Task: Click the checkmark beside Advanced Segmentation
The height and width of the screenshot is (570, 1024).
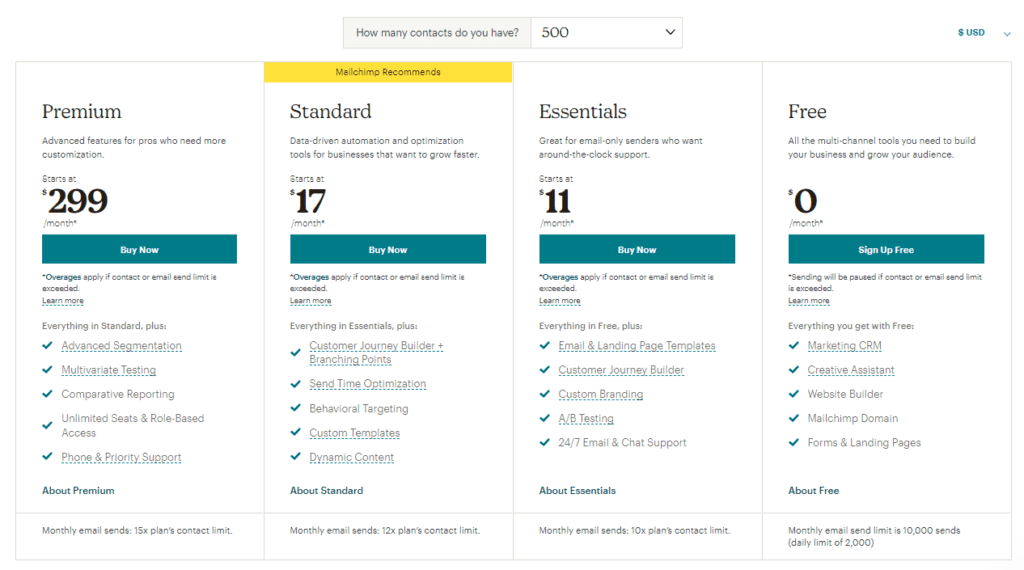Action: click(x=47, y=345)
